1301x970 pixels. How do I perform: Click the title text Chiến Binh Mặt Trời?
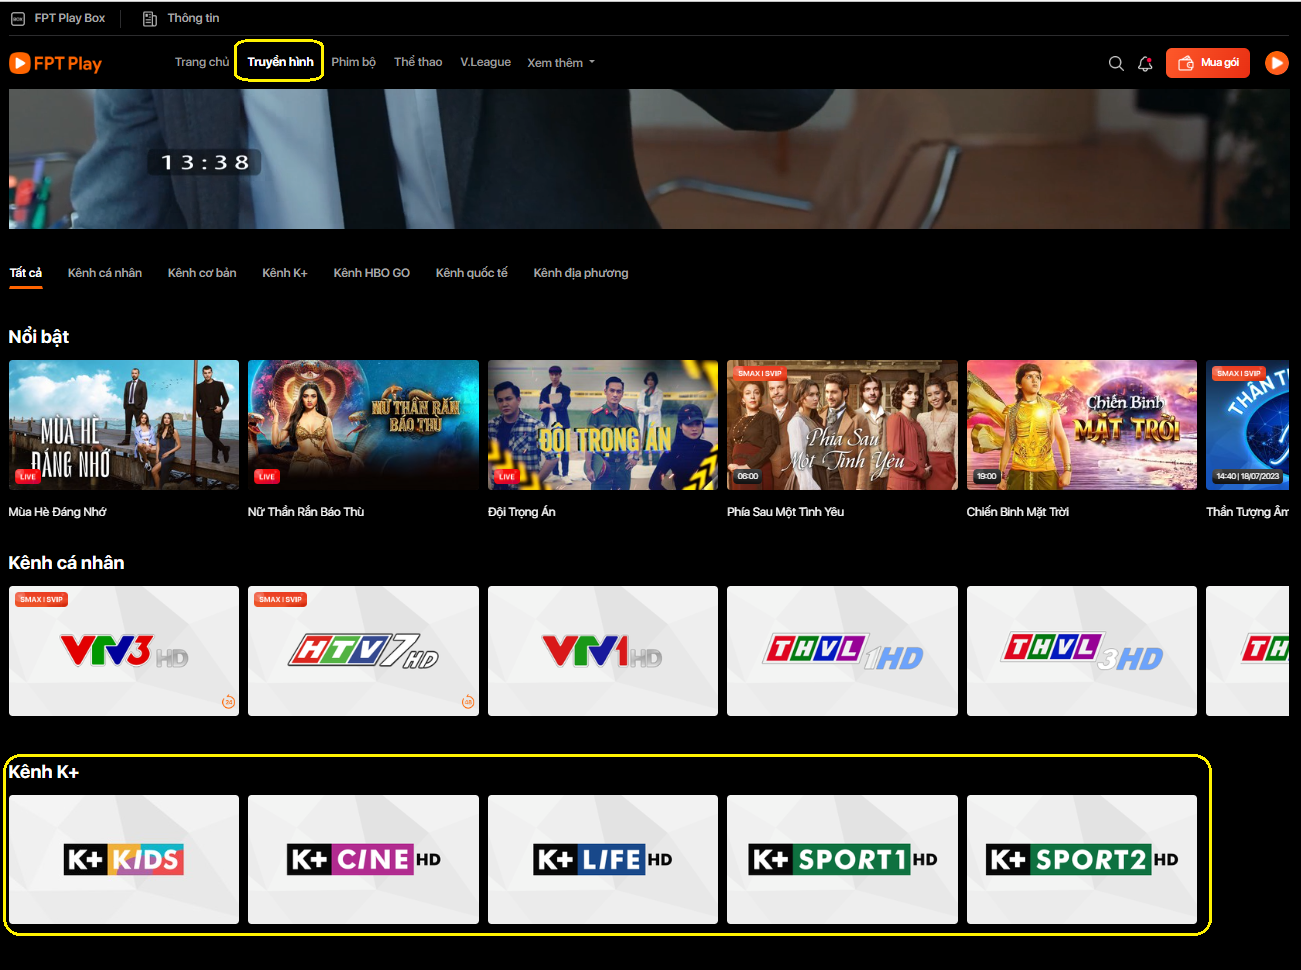click(1017, 512)
